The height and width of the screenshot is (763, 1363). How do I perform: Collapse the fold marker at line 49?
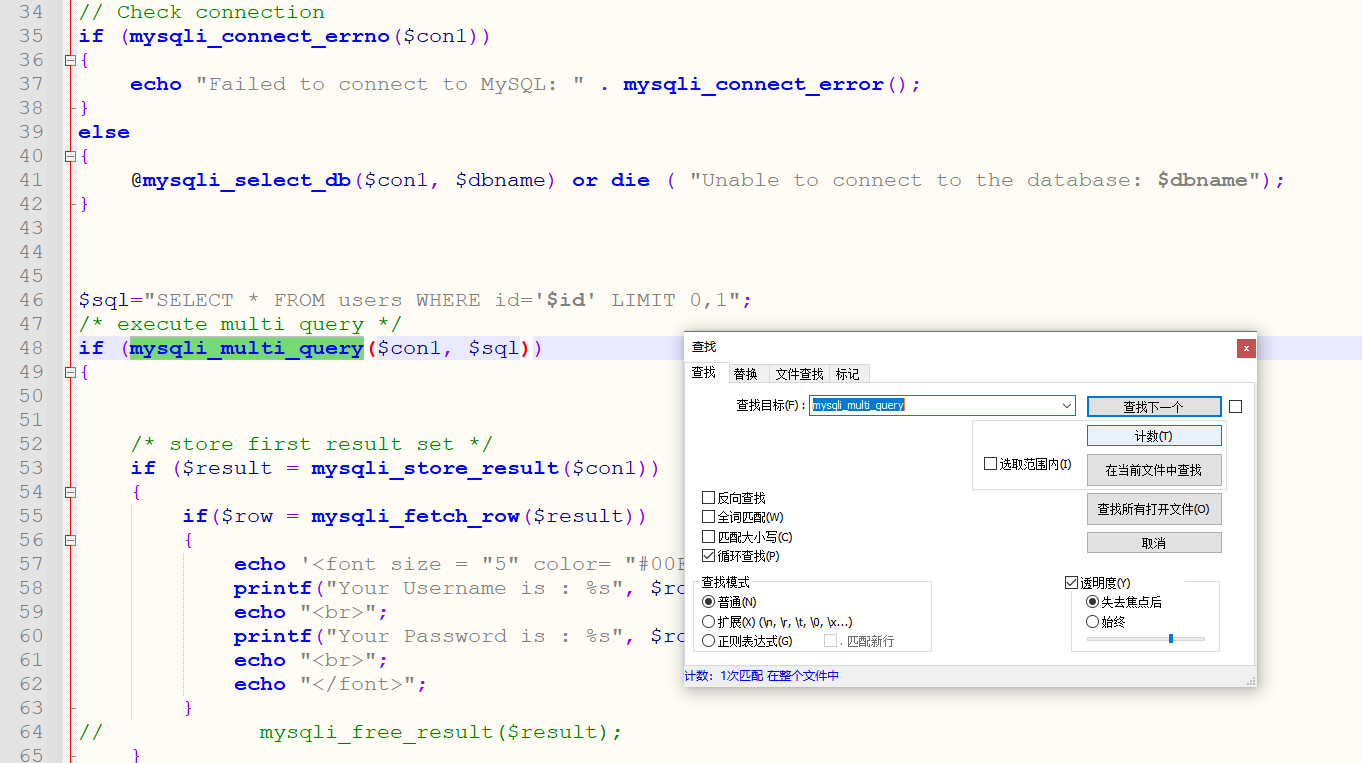click(70, 372)
